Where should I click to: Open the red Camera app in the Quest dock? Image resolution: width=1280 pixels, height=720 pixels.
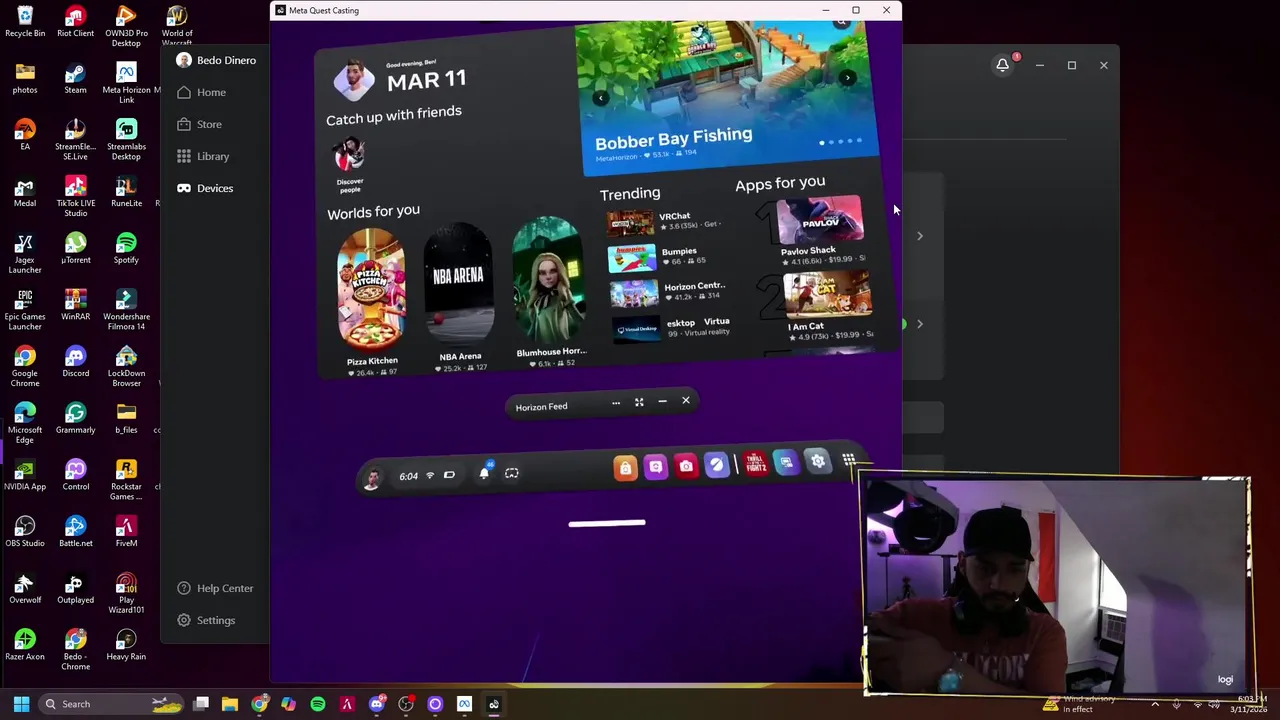686,466
